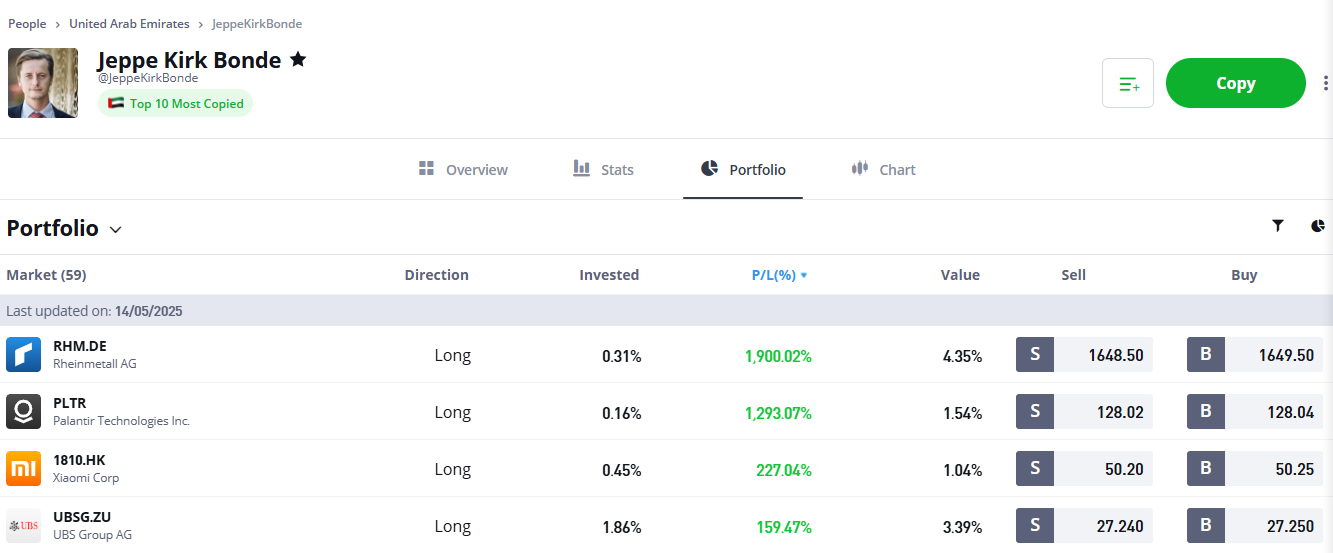Click the Overview grid icon

pyautogui.click(x=427, y=168)
